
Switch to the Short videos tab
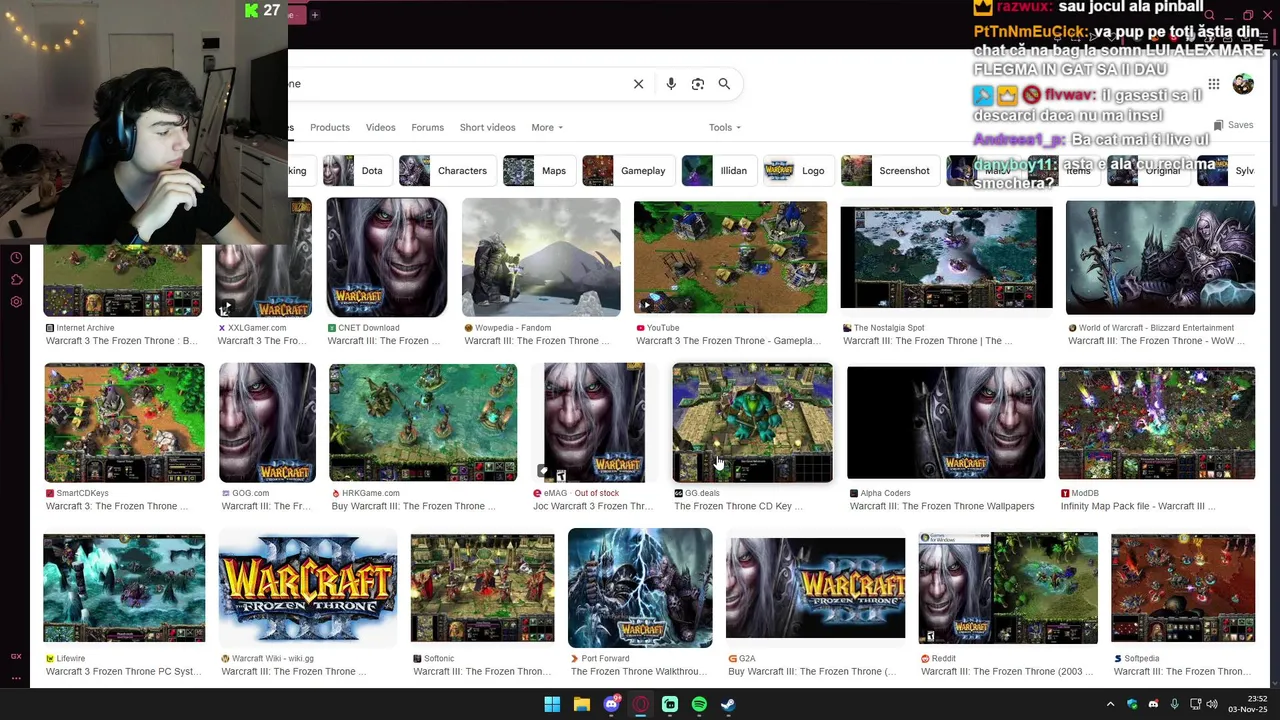(487, 127)
